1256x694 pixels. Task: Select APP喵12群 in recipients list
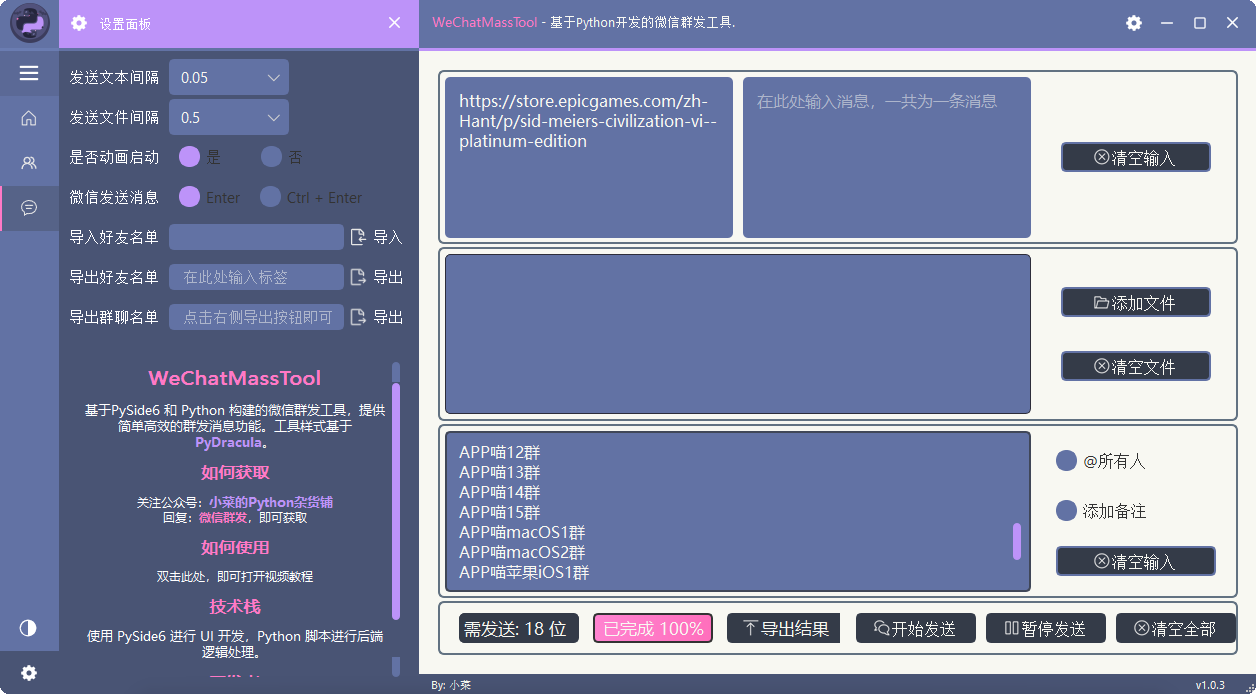(x=500, y=452)
